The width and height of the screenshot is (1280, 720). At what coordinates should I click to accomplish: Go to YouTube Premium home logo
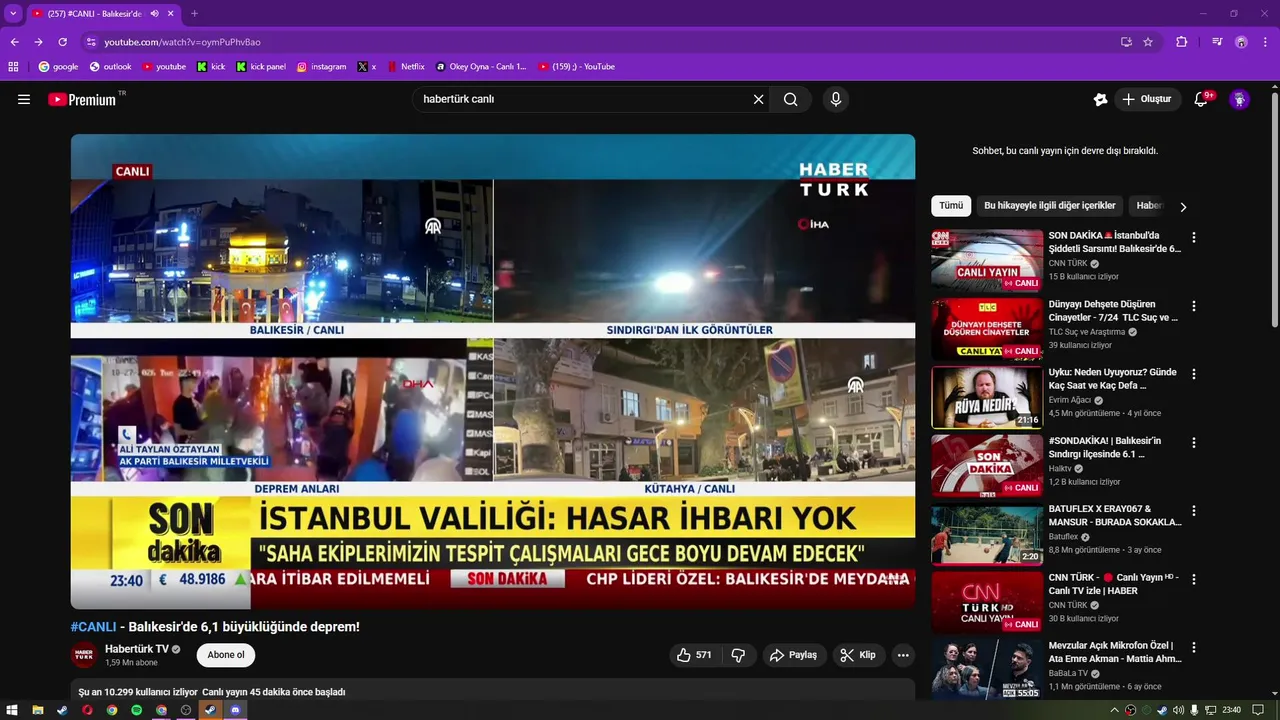[81, 99]
